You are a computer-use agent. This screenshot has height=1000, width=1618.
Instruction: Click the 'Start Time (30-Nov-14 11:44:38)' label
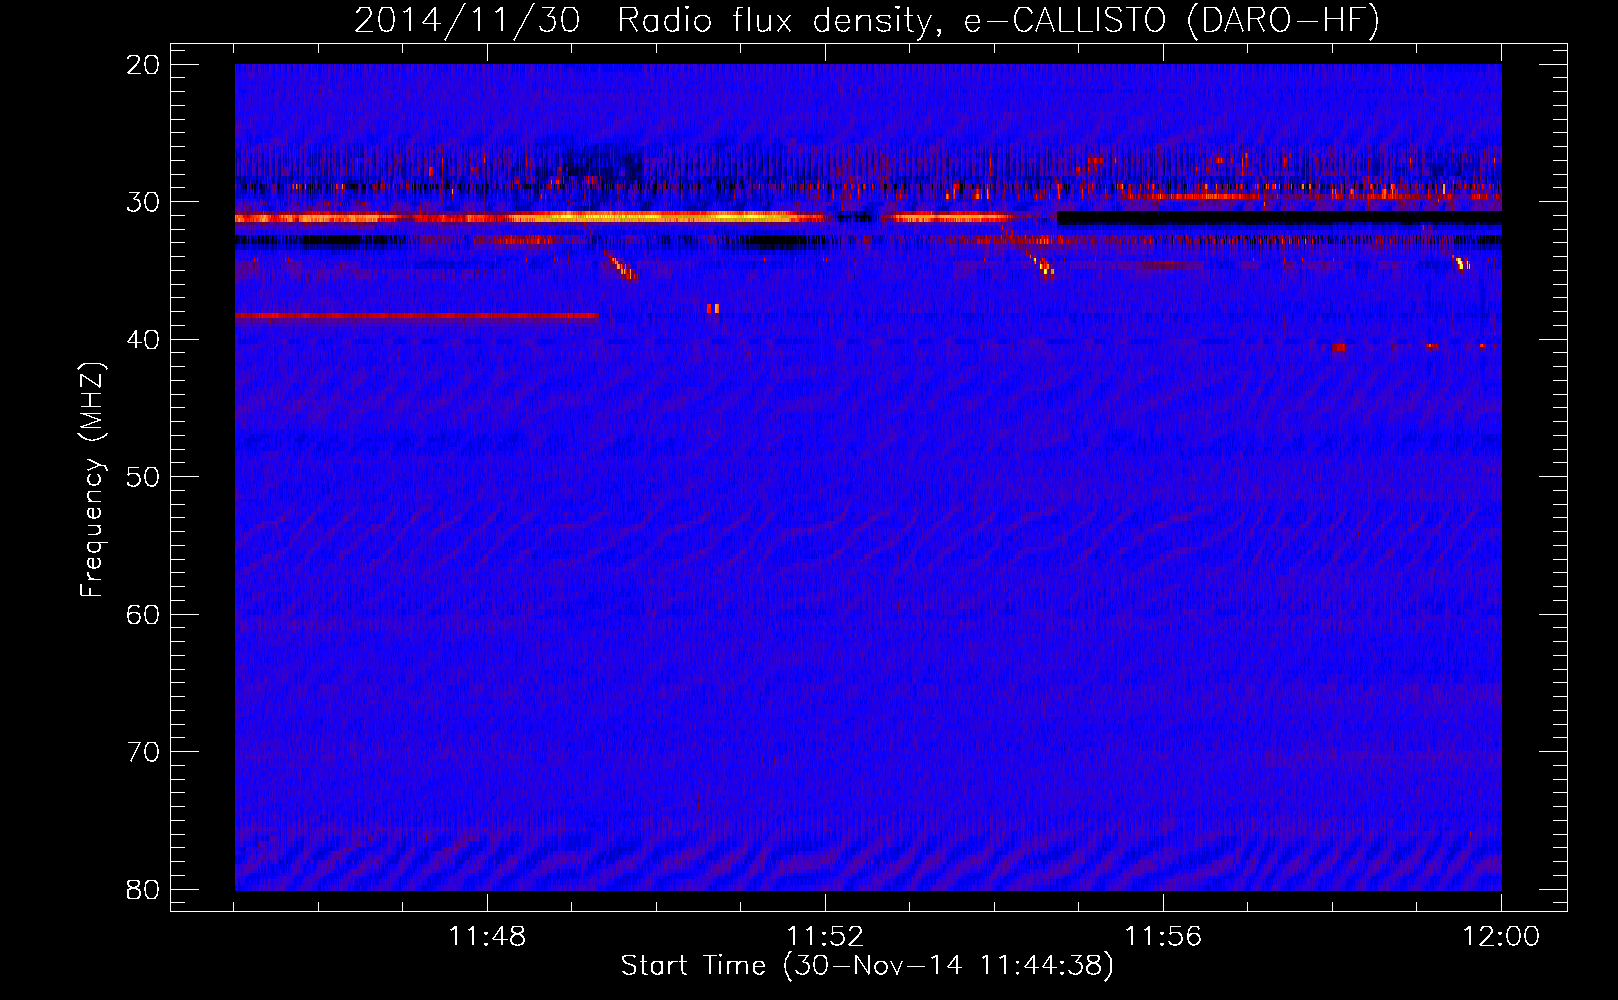pyautogui.click(x=867, y=966)
